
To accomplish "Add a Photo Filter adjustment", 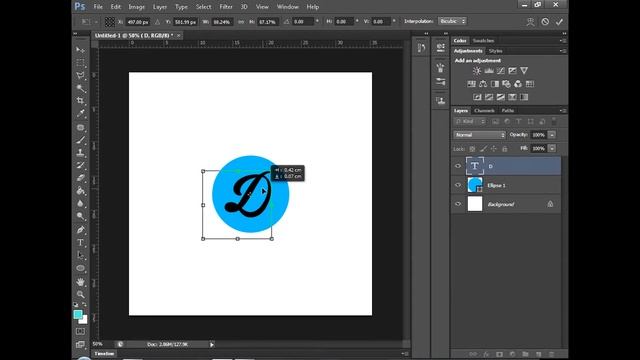I will click(x=507, y=84).
